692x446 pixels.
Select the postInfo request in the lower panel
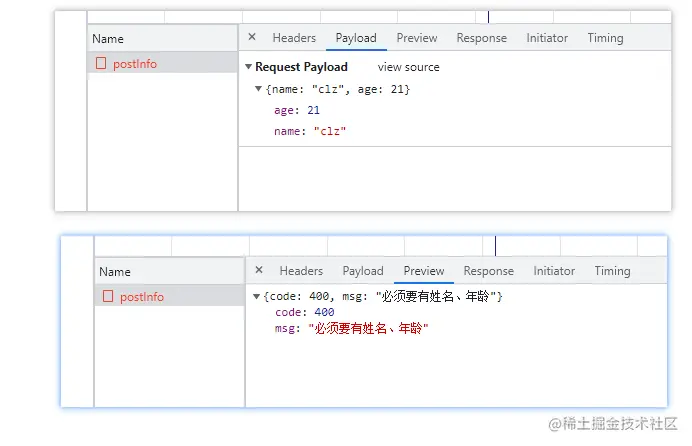tap(170, 296)
